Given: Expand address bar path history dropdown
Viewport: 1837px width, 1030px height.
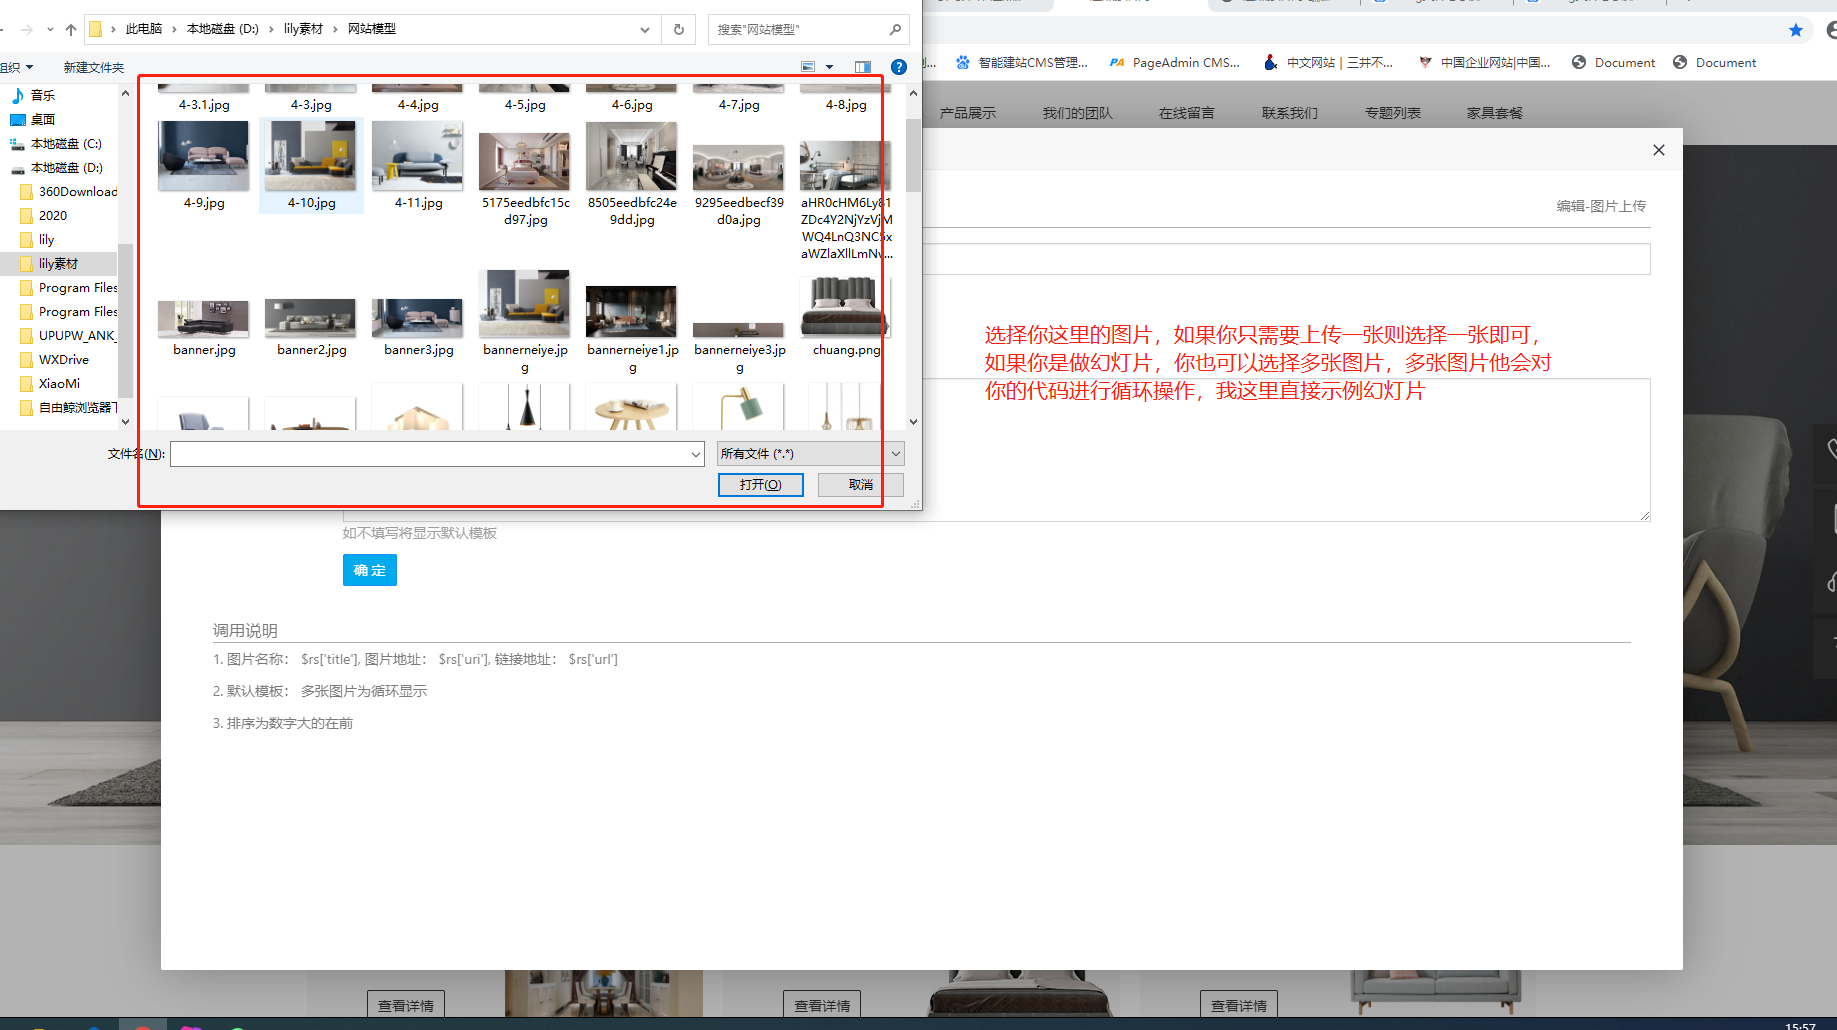Looking at the screenshot, I should [645, 29].
